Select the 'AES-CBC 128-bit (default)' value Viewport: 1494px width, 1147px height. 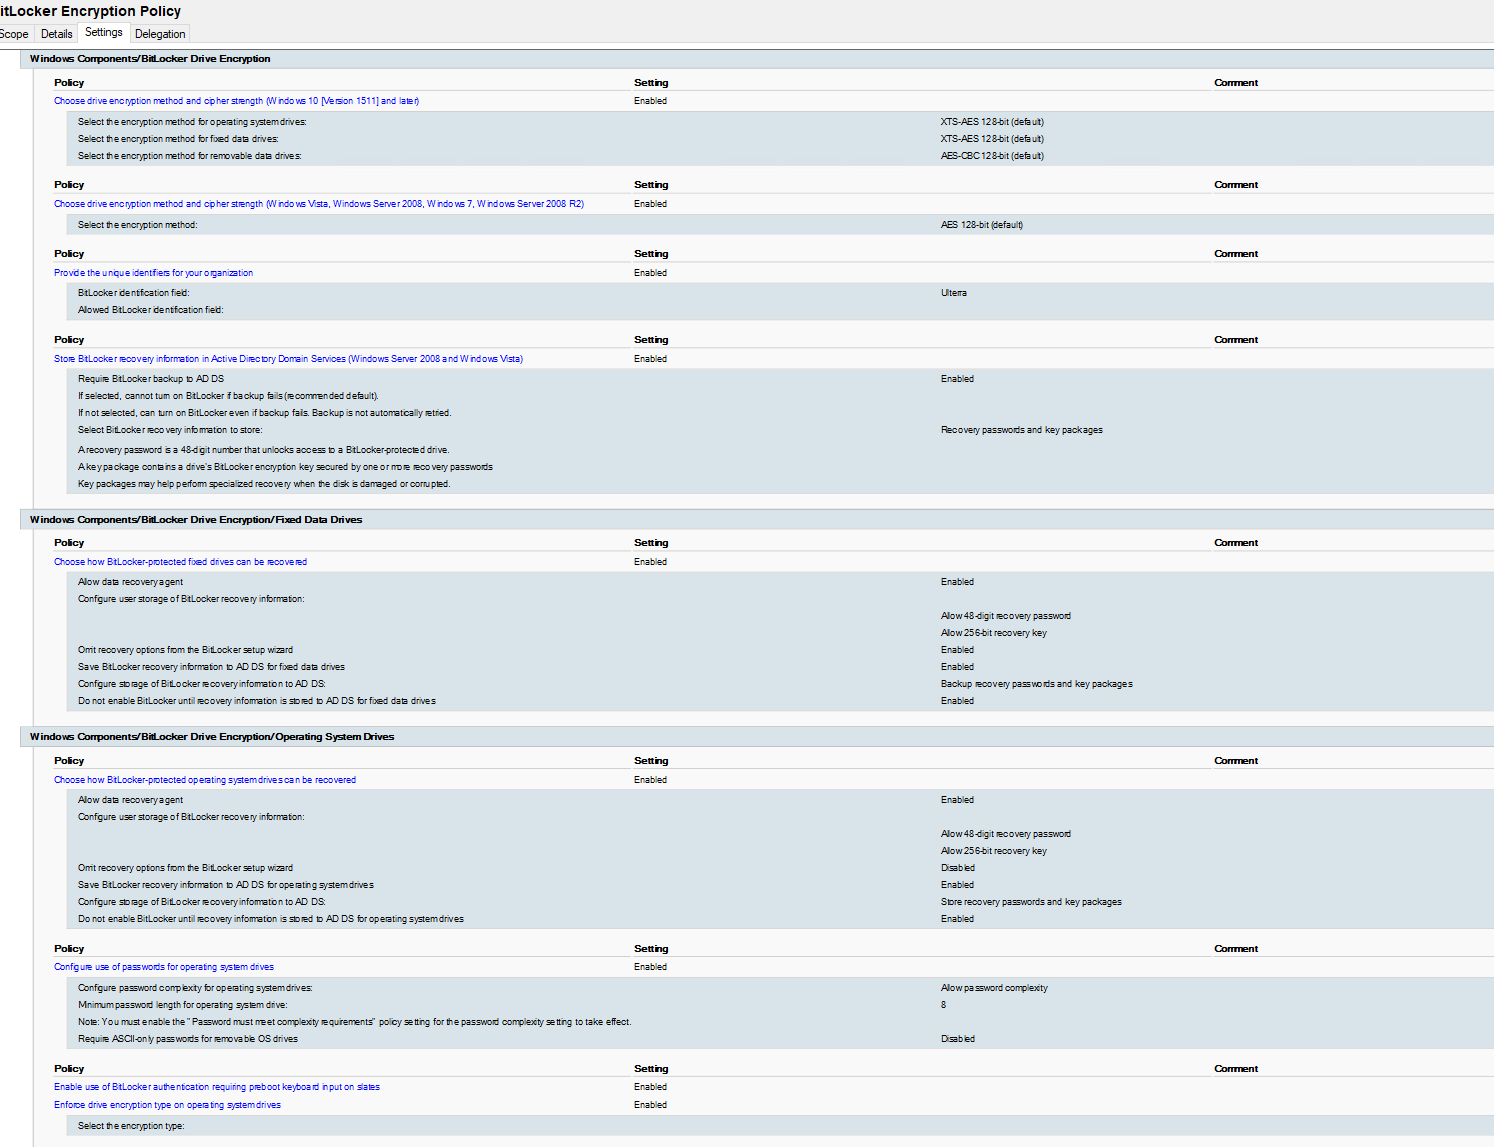coord(992,156)
